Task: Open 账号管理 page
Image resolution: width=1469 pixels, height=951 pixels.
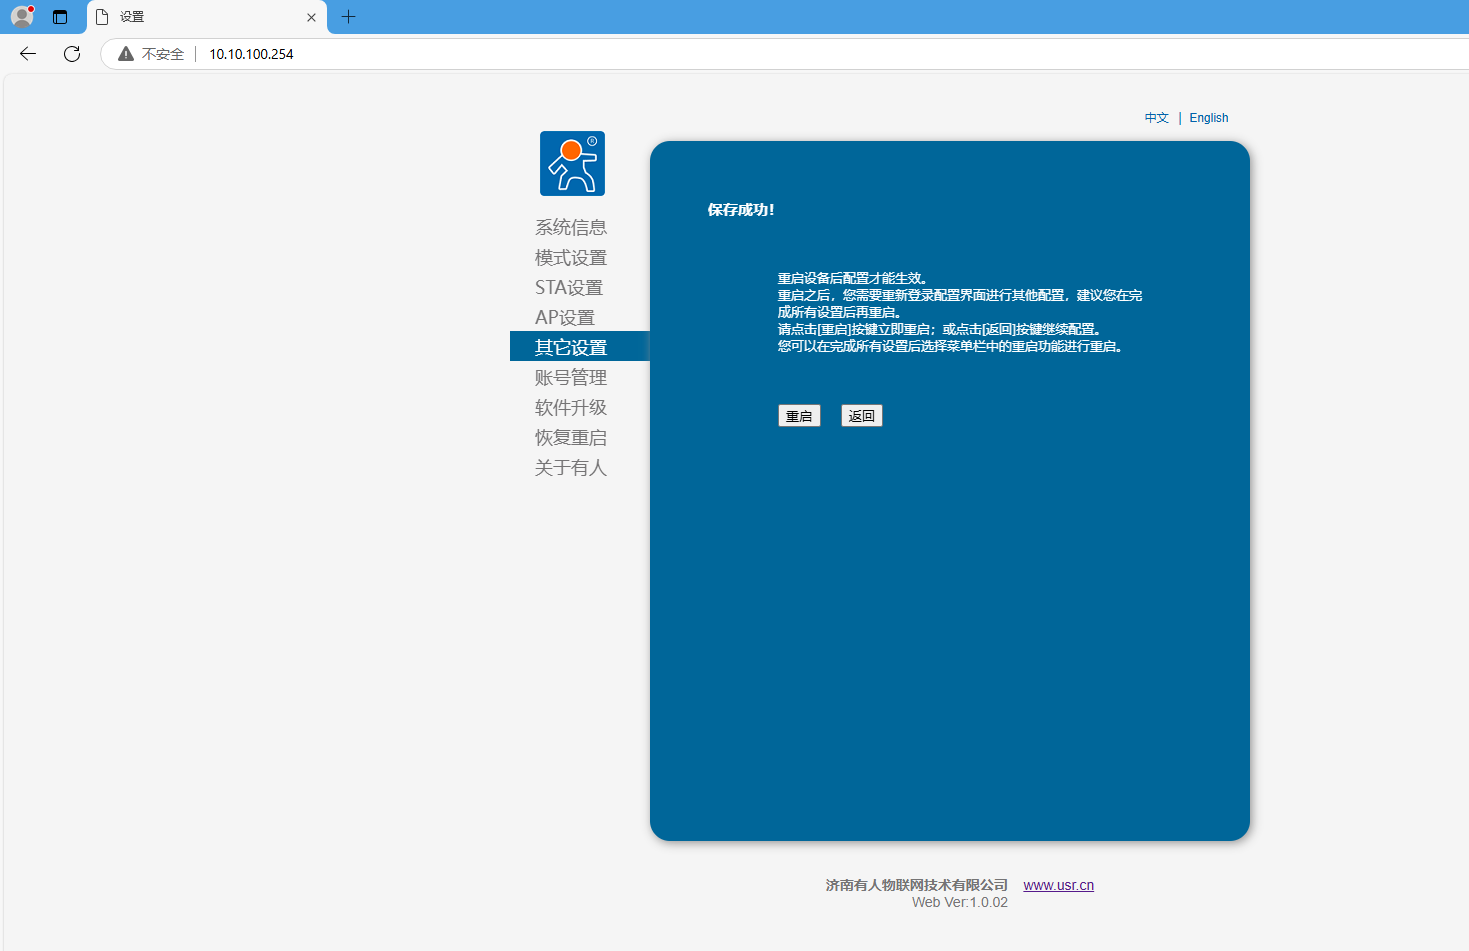Action: pyautogui.click(x=571, y=378)
